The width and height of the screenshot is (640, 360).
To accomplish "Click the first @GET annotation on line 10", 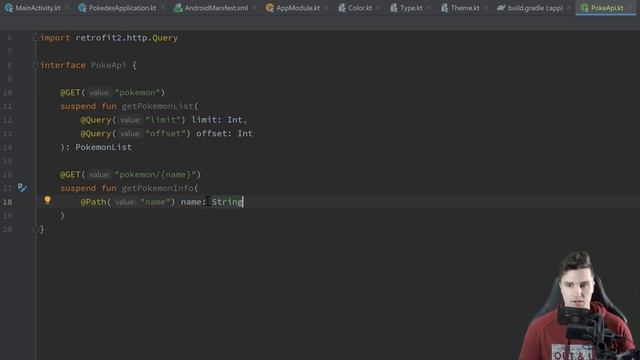I will [70, 93].
